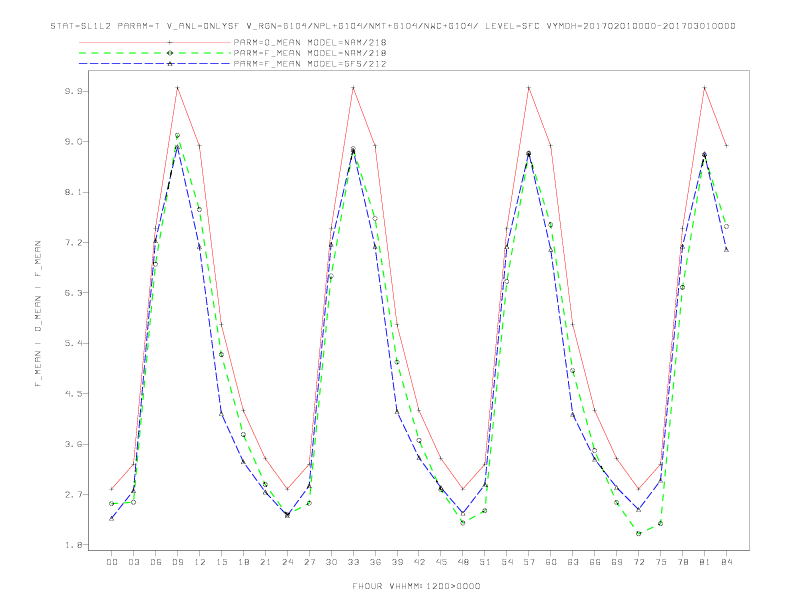Viewport: 792px width, 612px height.
Task: Click x-axis forecast hour label 00
Action: point(112,562)
